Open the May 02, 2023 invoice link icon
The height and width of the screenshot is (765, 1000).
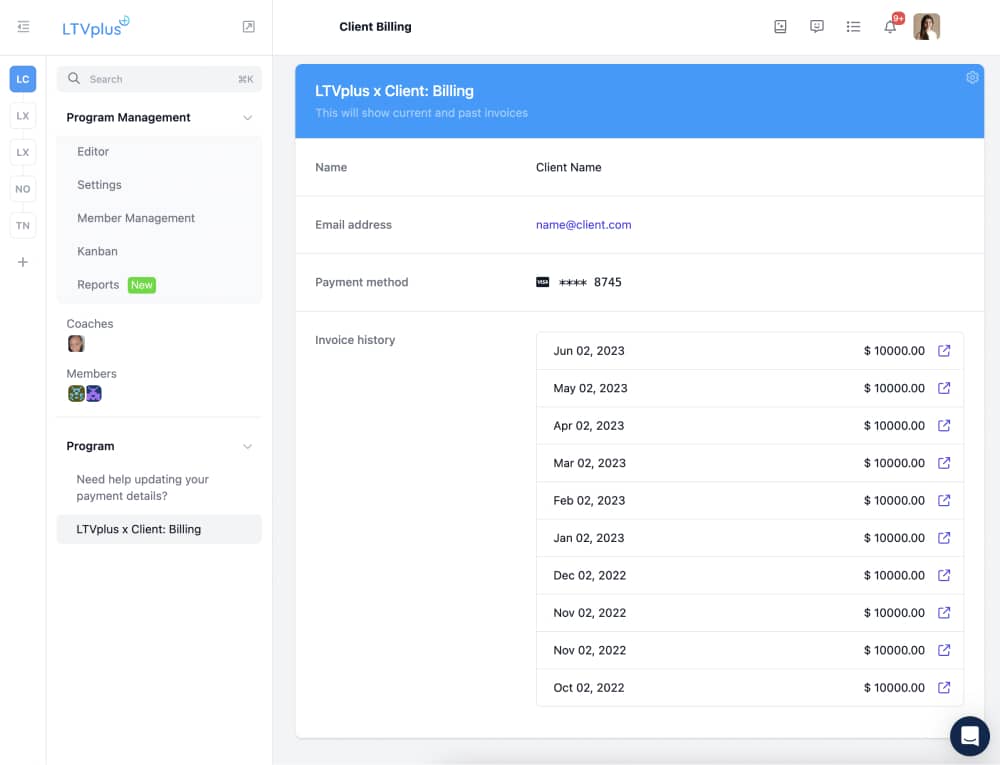(944, 388)
